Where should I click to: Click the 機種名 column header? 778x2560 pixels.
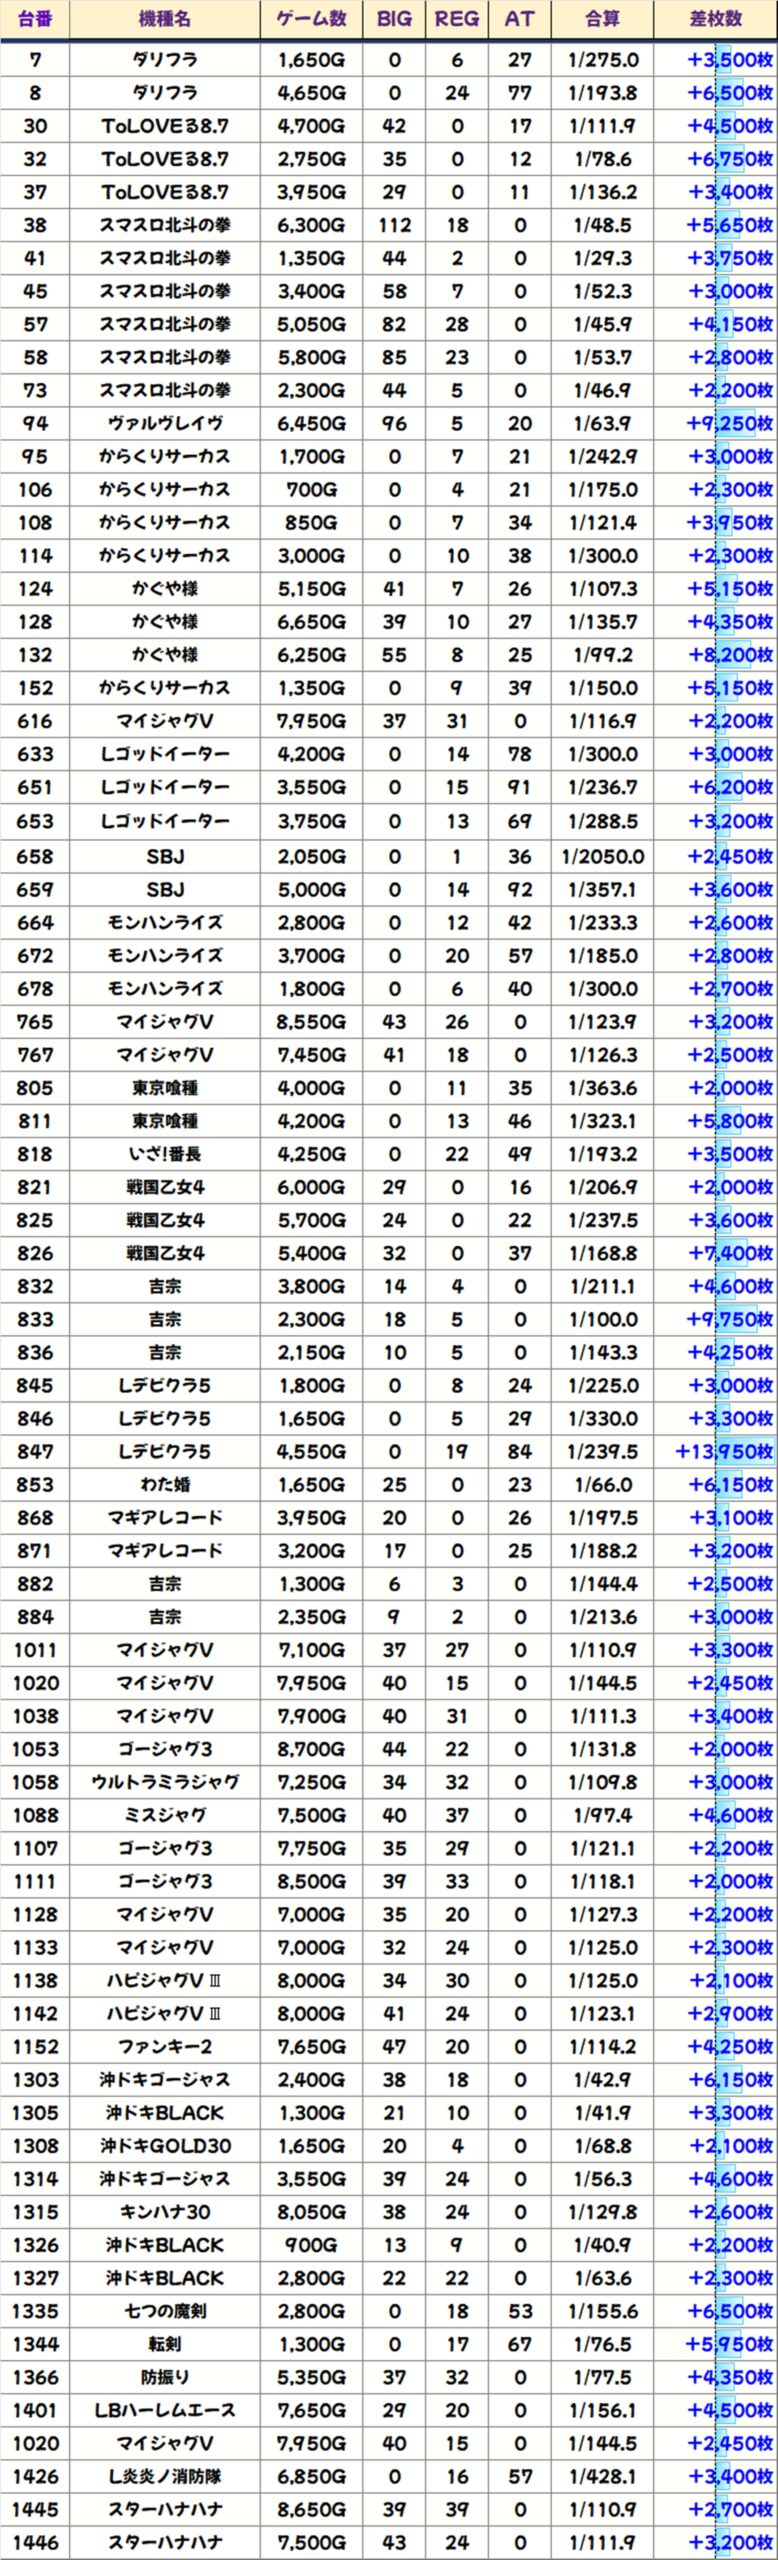[165, 19]
